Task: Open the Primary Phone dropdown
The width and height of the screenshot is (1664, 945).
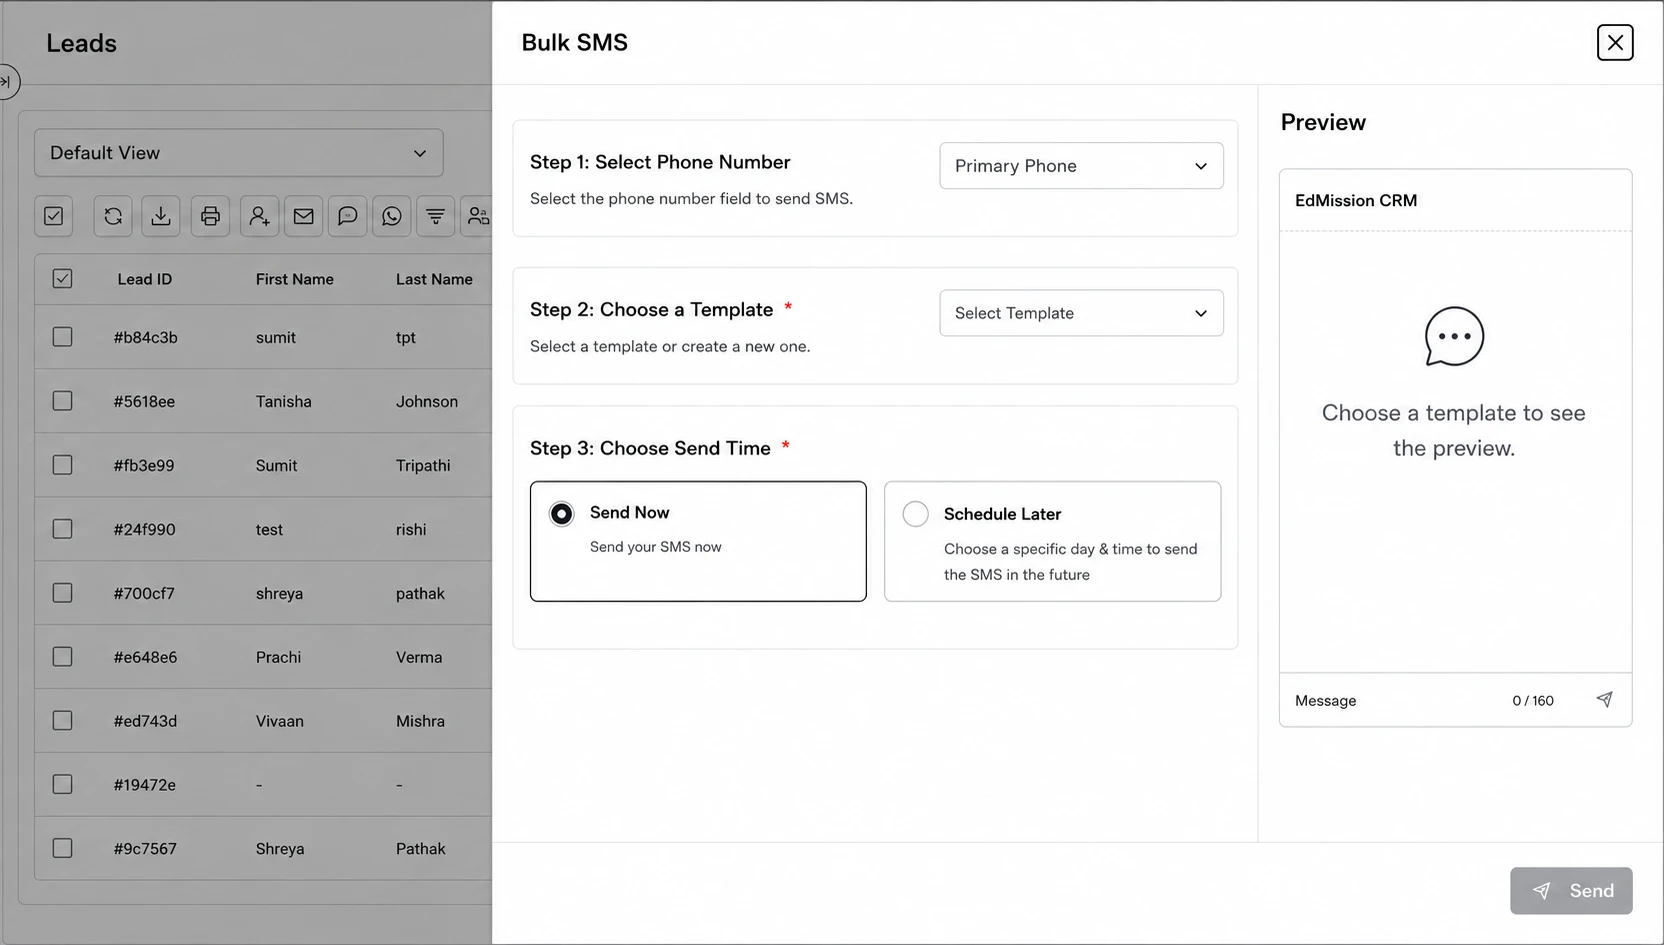Action: click(1081, 166)
